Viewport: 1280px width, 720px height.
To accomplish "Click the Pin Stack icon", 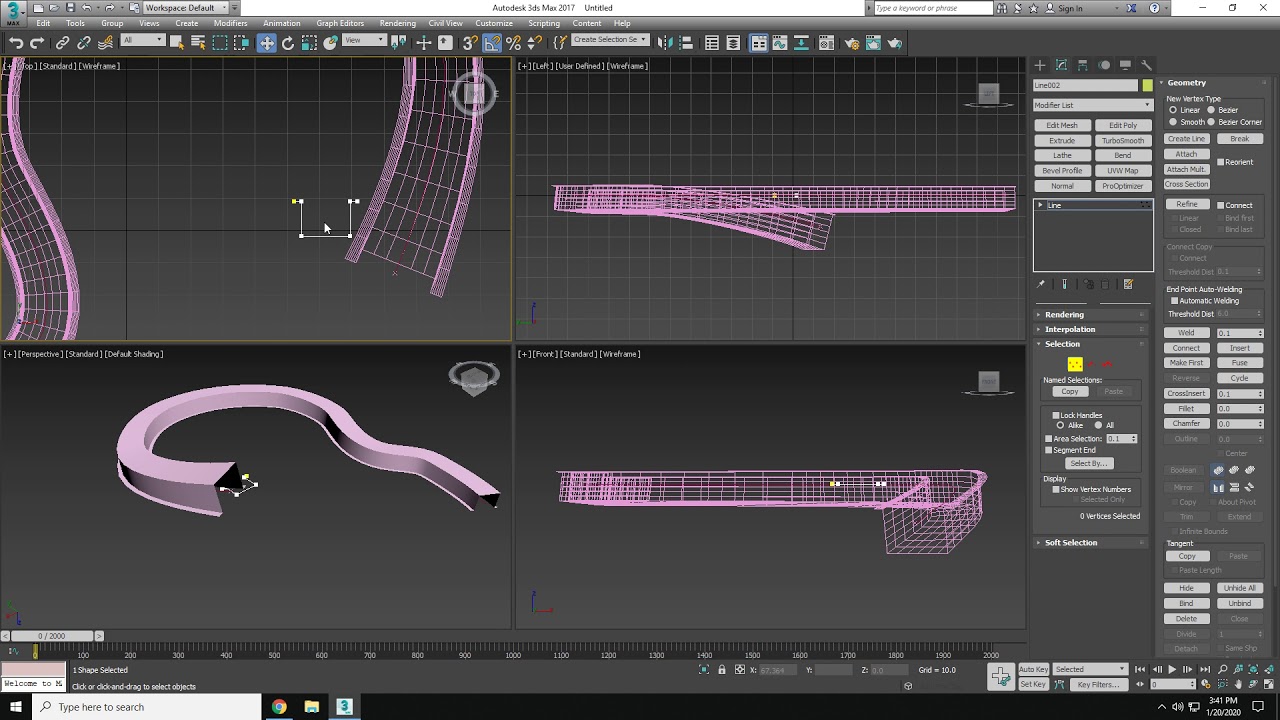I will tap(1041, 284).
